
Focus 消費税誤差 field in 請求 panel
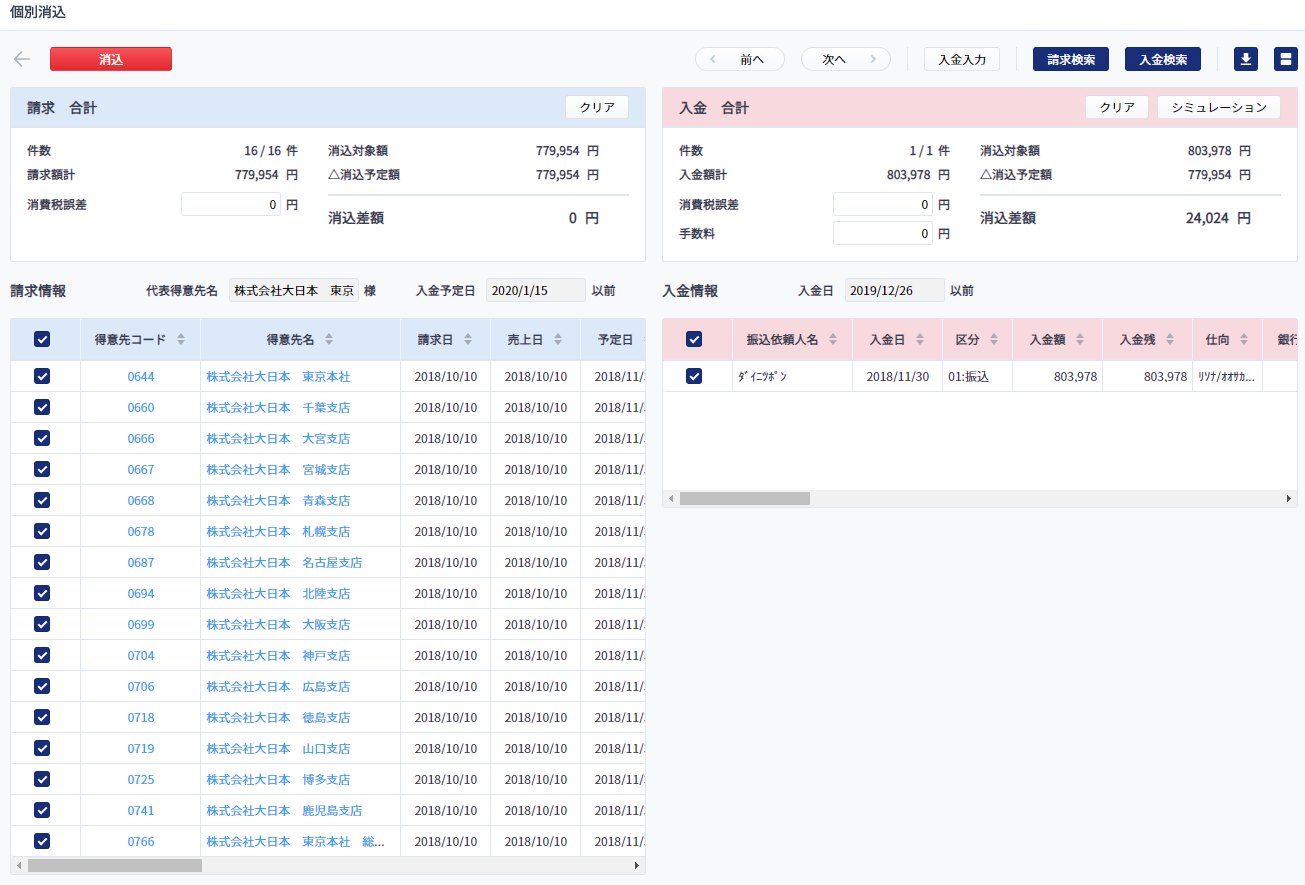(x=231, y=204)
